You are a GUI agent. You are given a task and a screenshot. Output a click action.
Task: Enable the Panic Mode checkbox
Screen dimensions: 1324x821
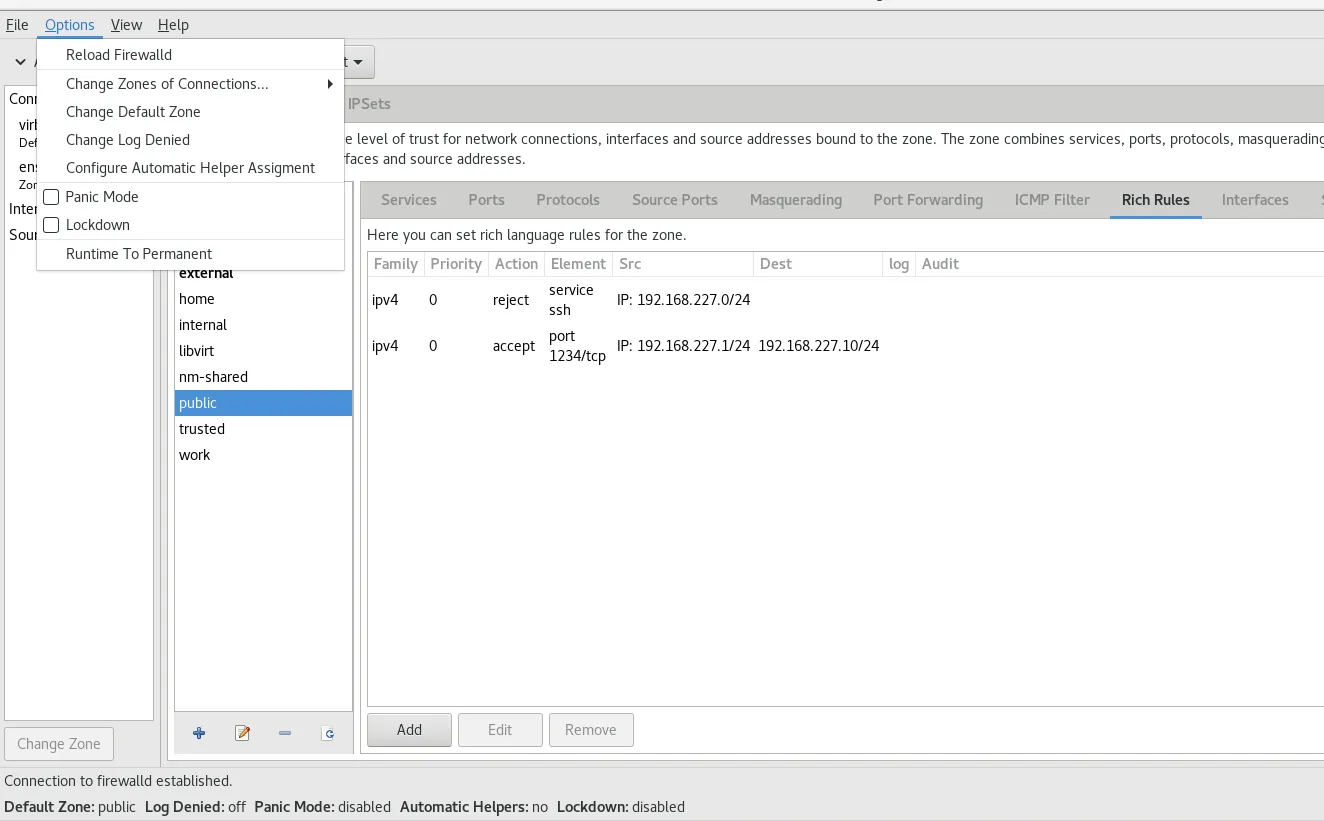(x=51, y=197)
